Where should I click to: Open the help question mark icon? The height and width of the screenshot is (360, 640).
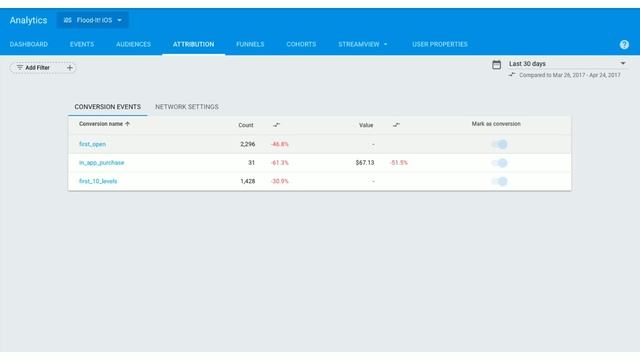tap(624, 44)
